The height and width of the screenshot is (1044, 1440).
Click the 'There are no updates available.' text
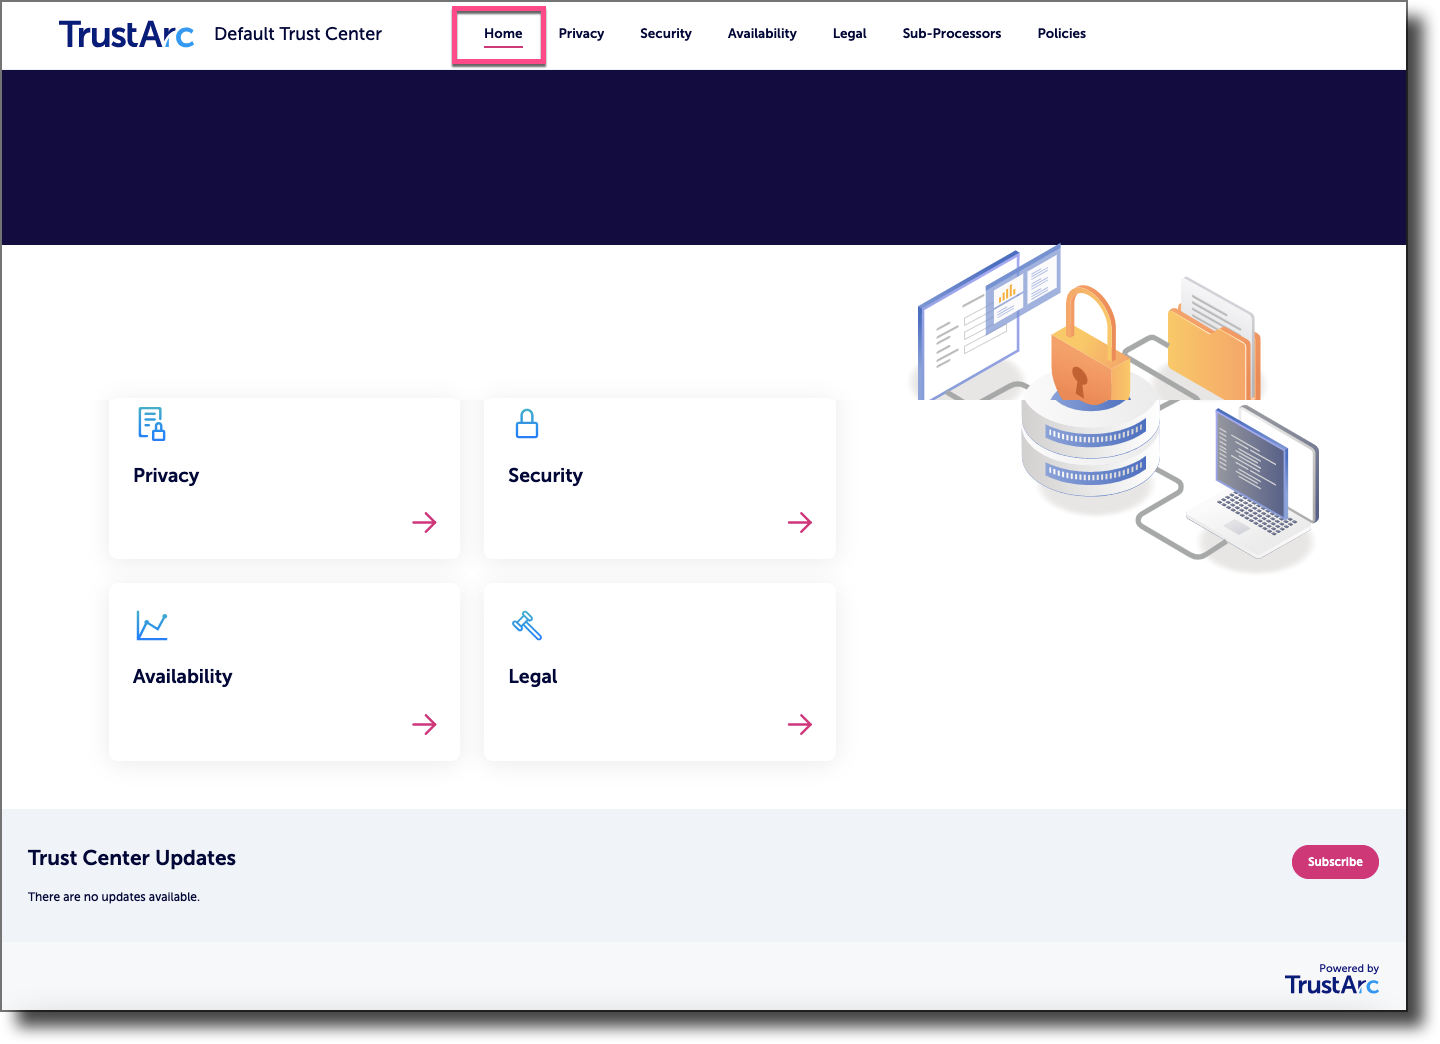(114, 897)
